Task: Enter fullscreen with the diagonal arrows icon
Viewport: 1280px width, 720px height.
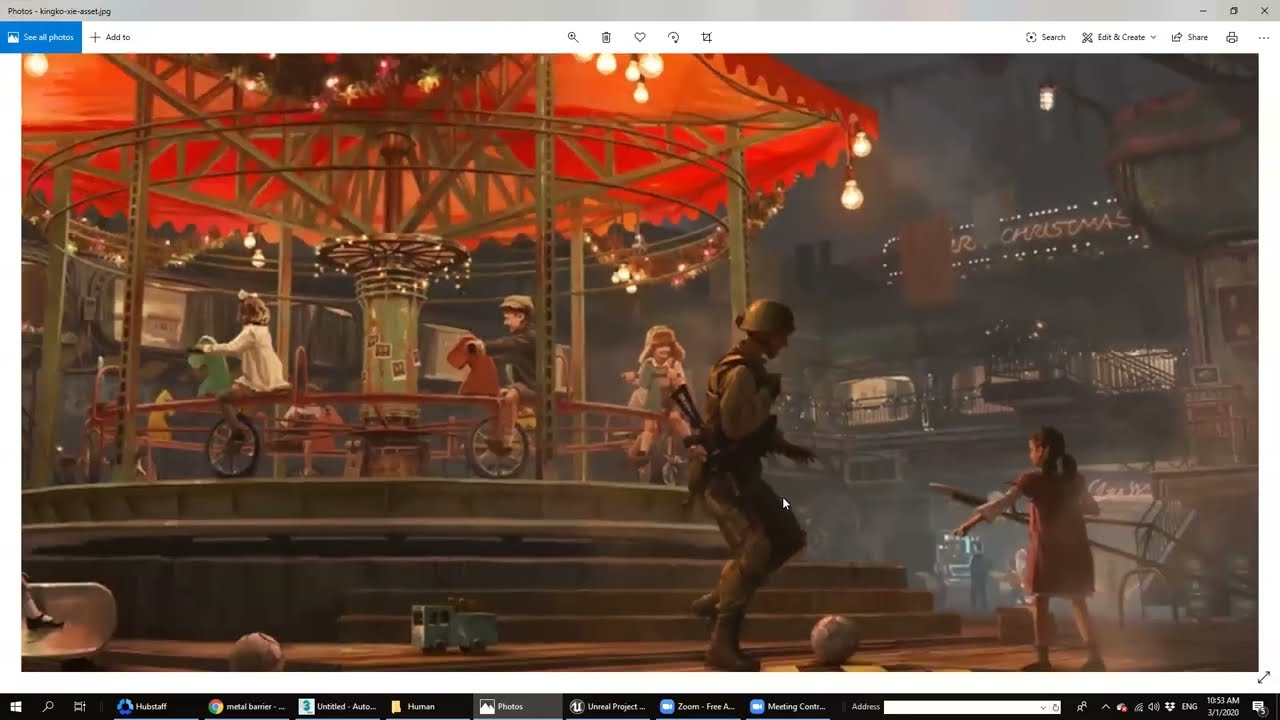Action: click(1264, 677)
